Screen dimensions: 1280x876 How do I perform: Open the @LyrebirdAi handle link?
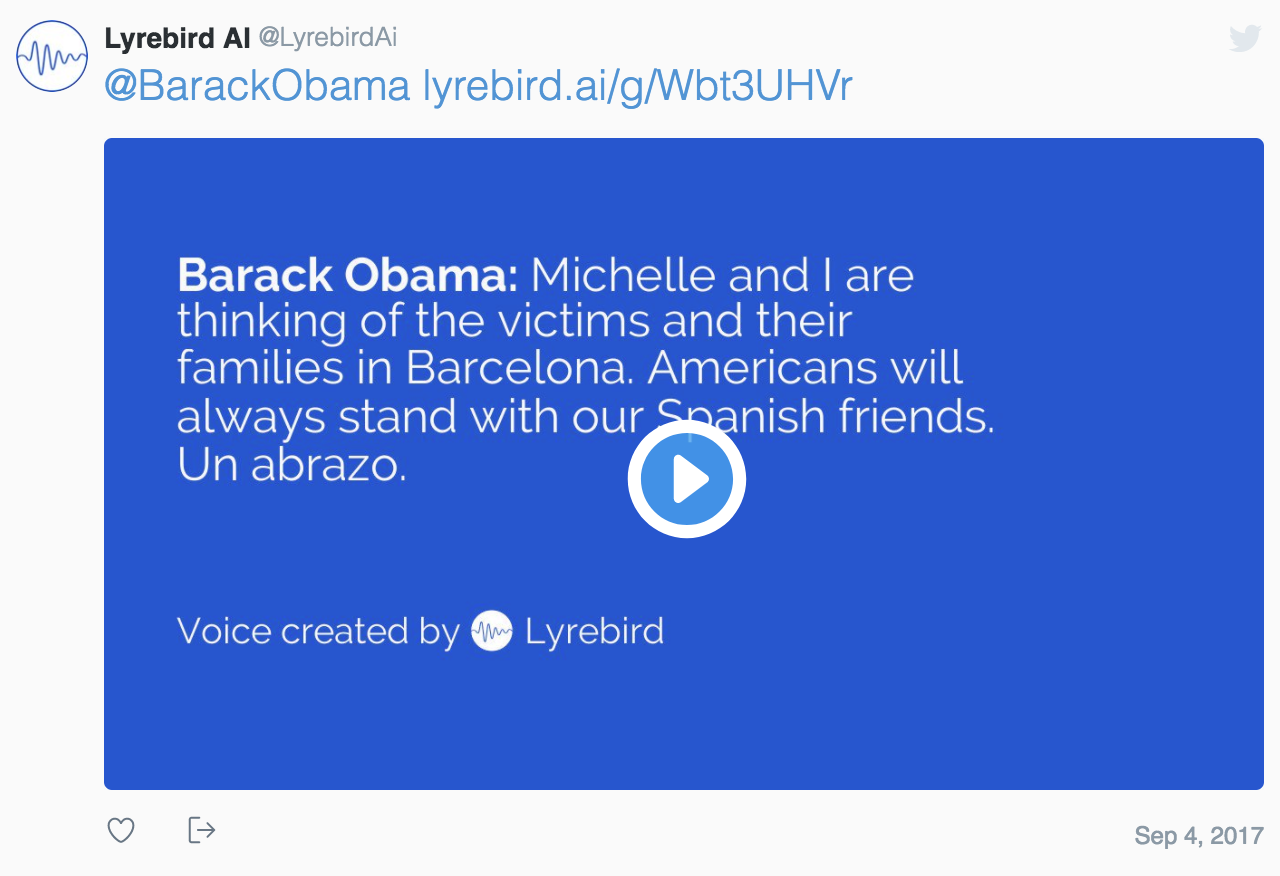pyautogui.click(x=328, y=38)
